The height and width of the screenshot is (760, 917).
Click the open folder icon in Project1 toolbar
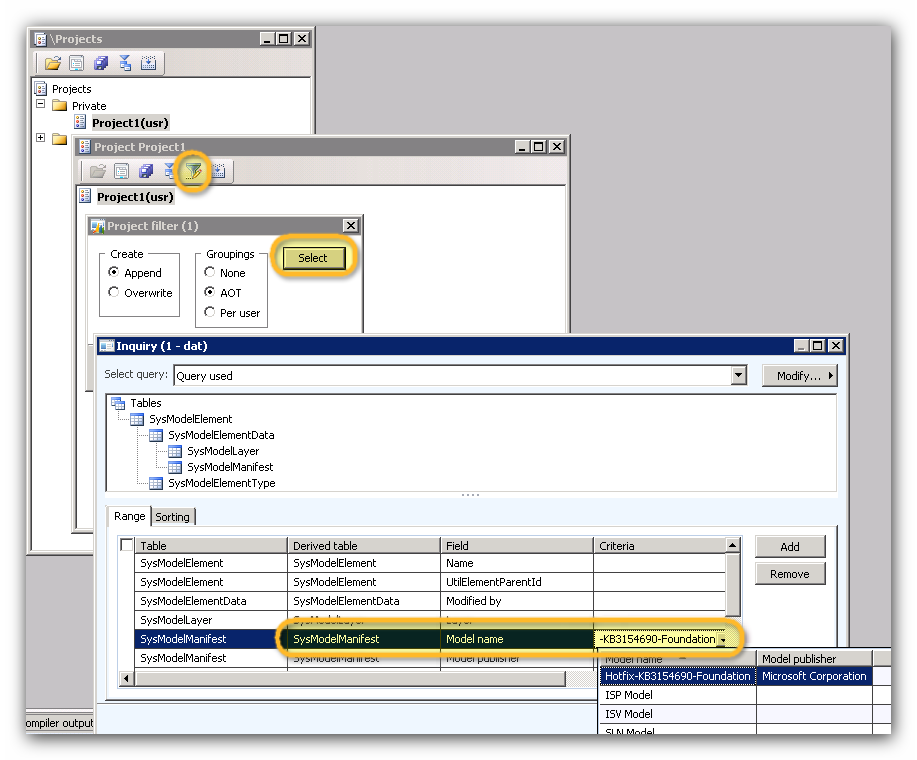click(97, 171)
